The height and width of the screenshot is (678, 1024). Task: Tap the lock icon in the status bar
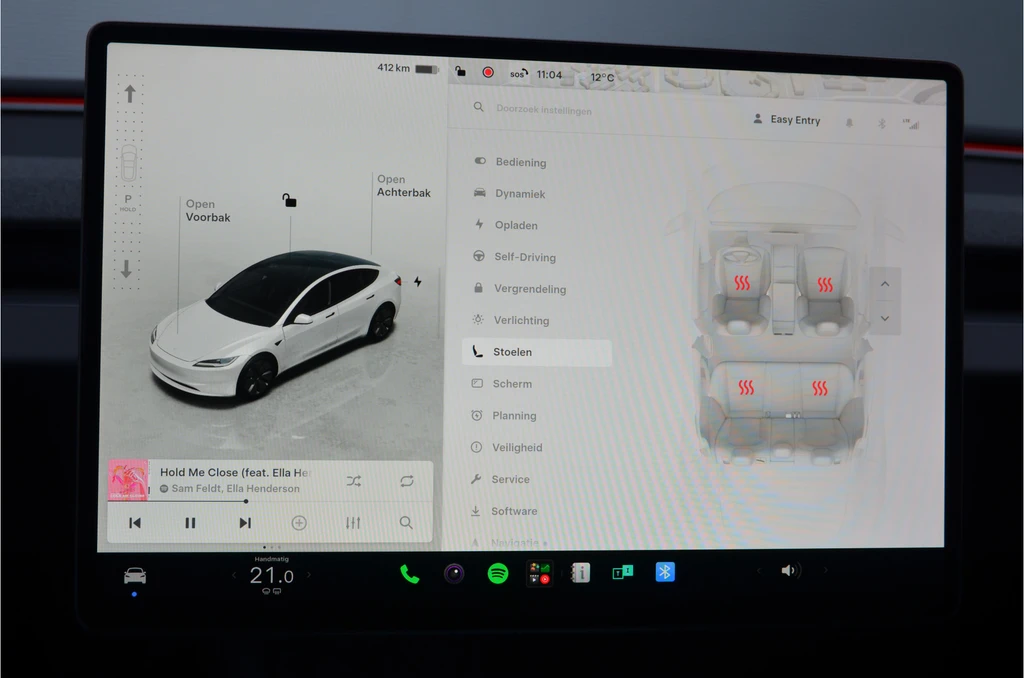460,71
